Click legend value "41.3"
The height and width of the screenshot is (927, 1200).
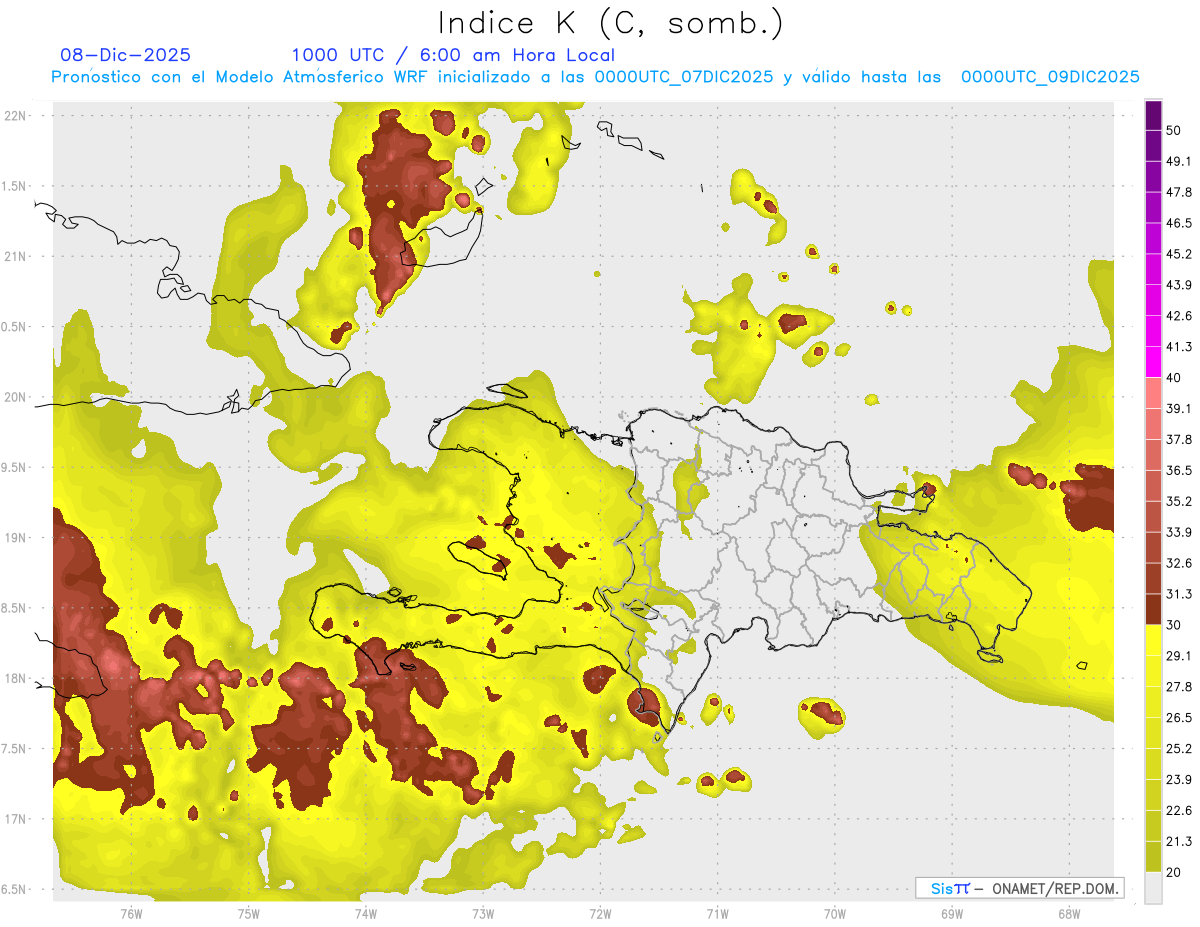(1179, 347)
